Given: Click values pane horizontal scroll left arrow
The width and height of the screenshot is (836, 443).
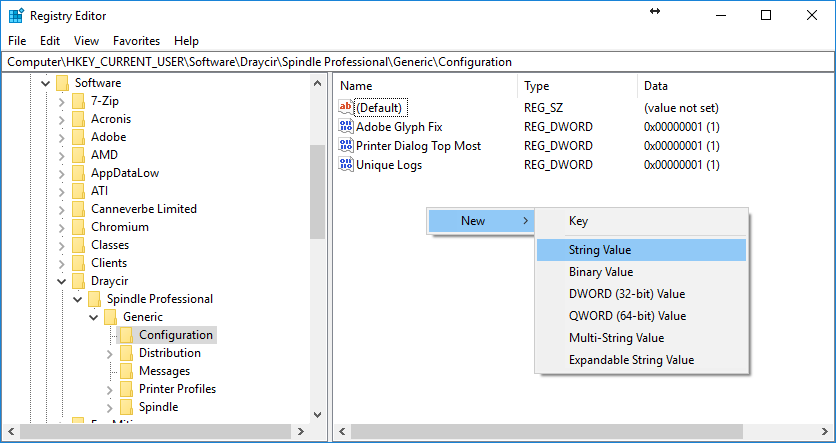Looking at the screenshot, I should tap(342, 431).
